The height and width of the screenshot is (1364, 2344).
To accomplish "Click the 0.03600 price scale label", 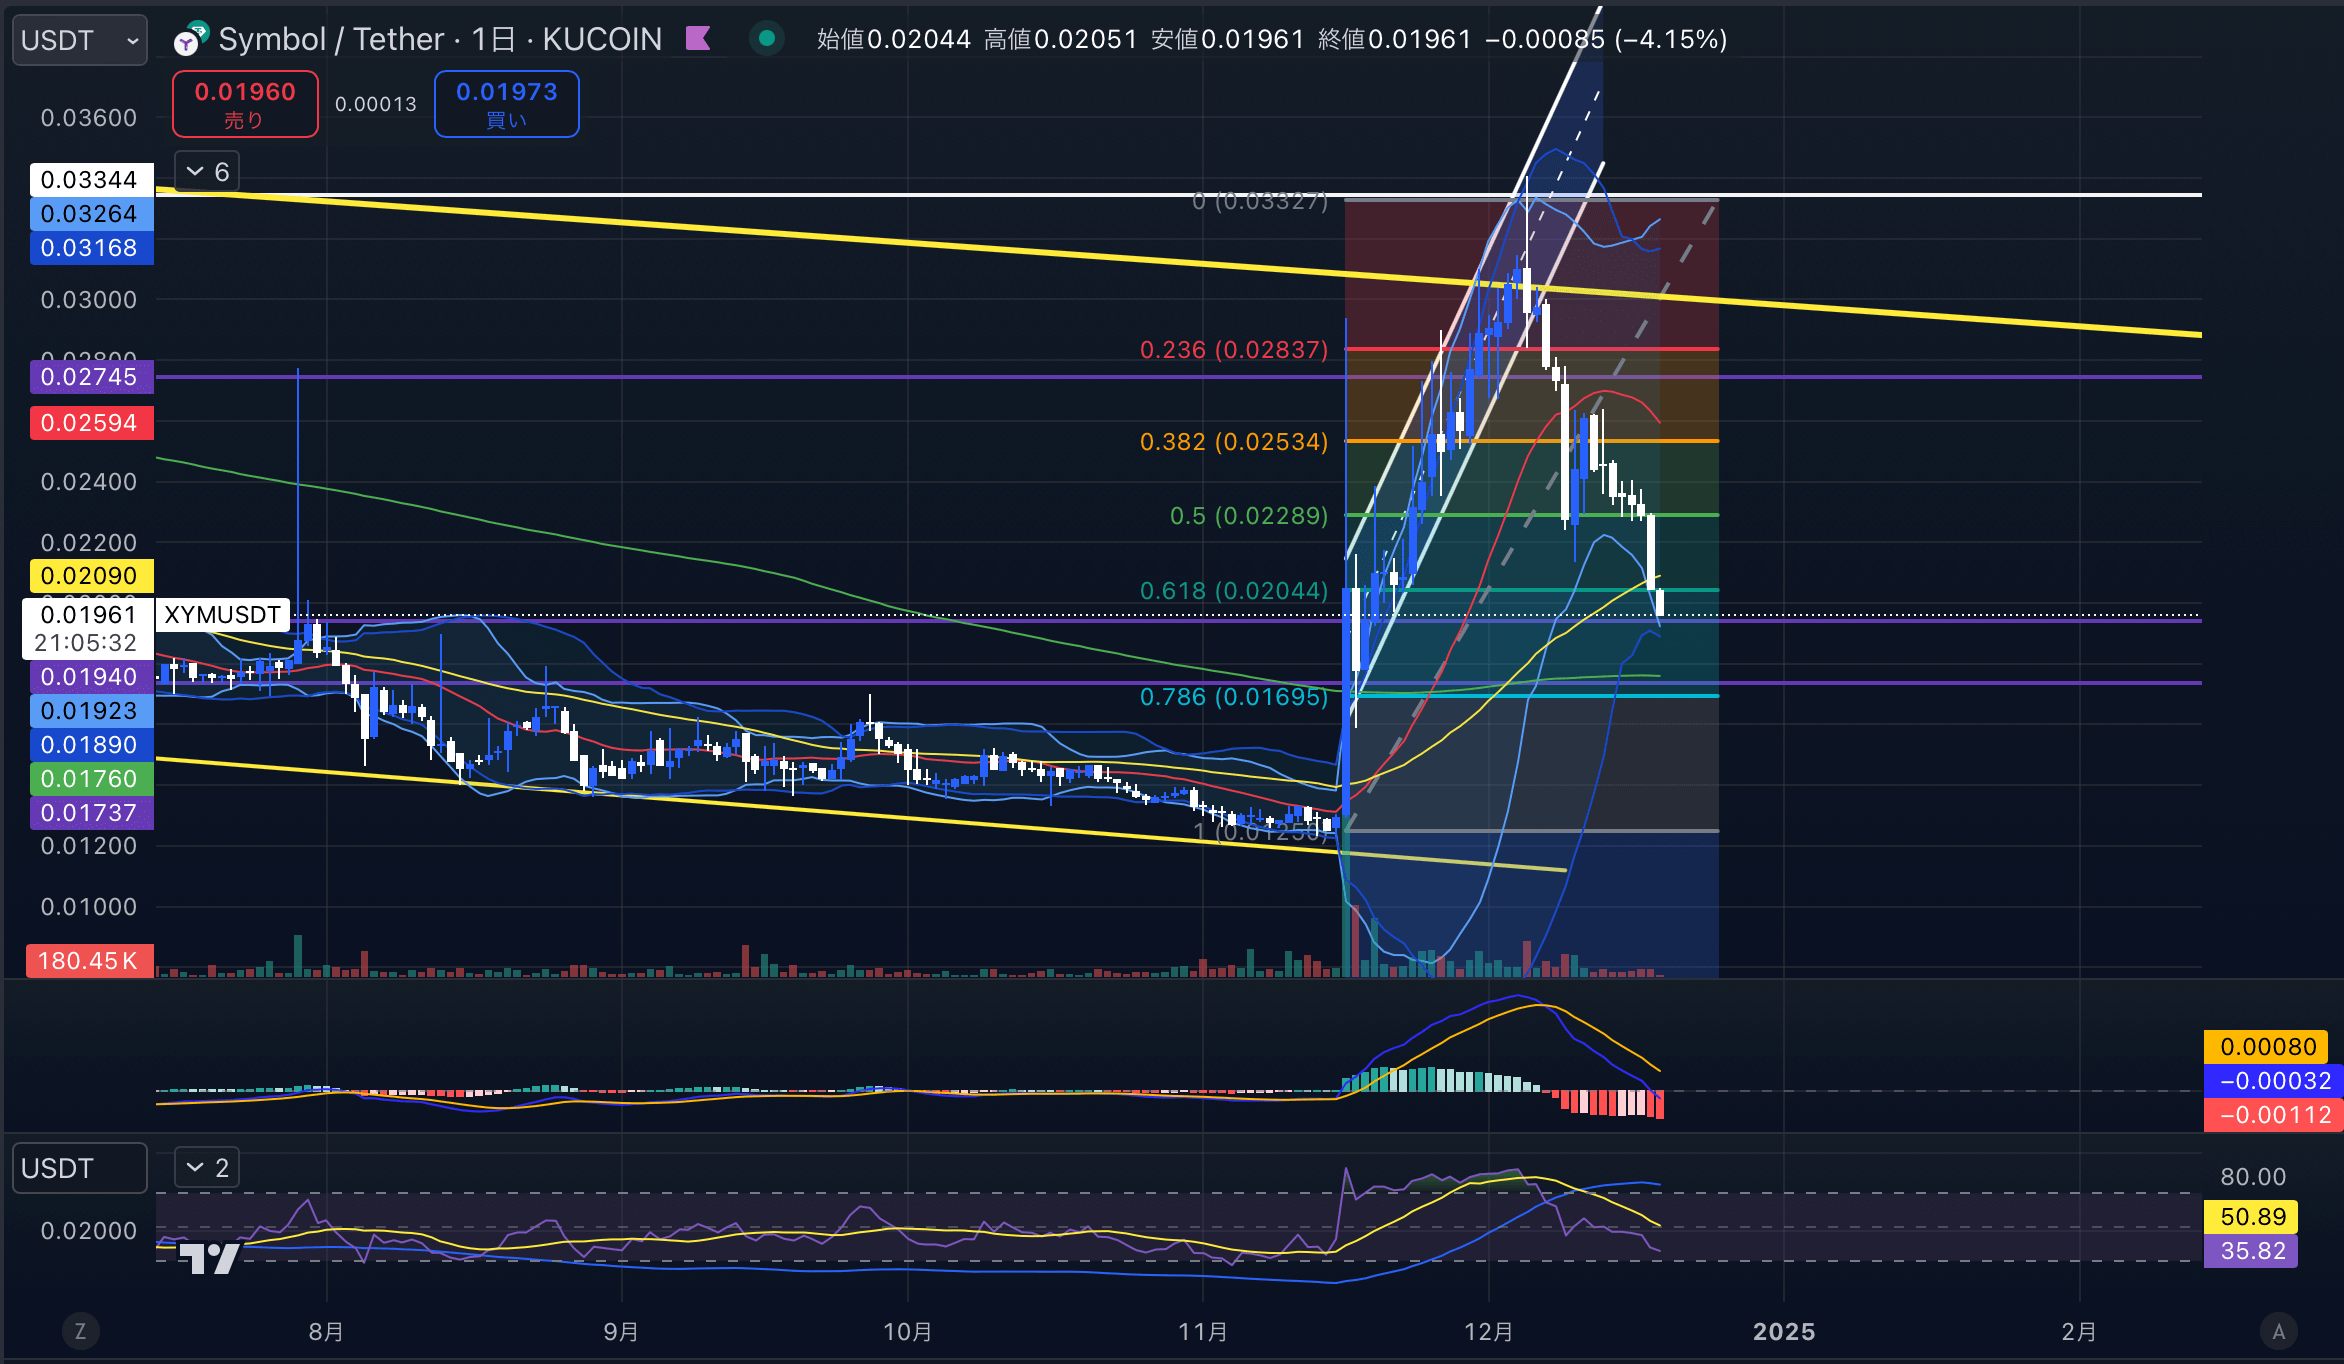I will 89,118.
